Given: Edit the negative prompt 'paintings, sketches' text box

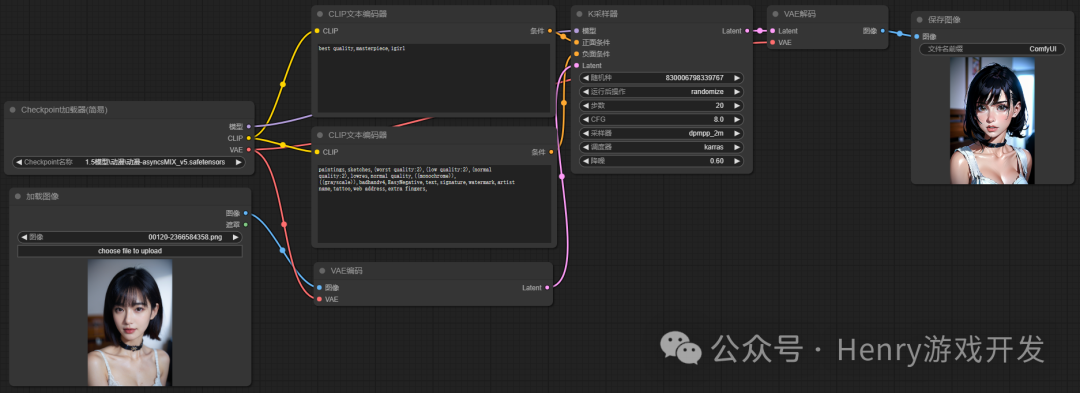Looking at the screenshot, I should coord(433,204).
